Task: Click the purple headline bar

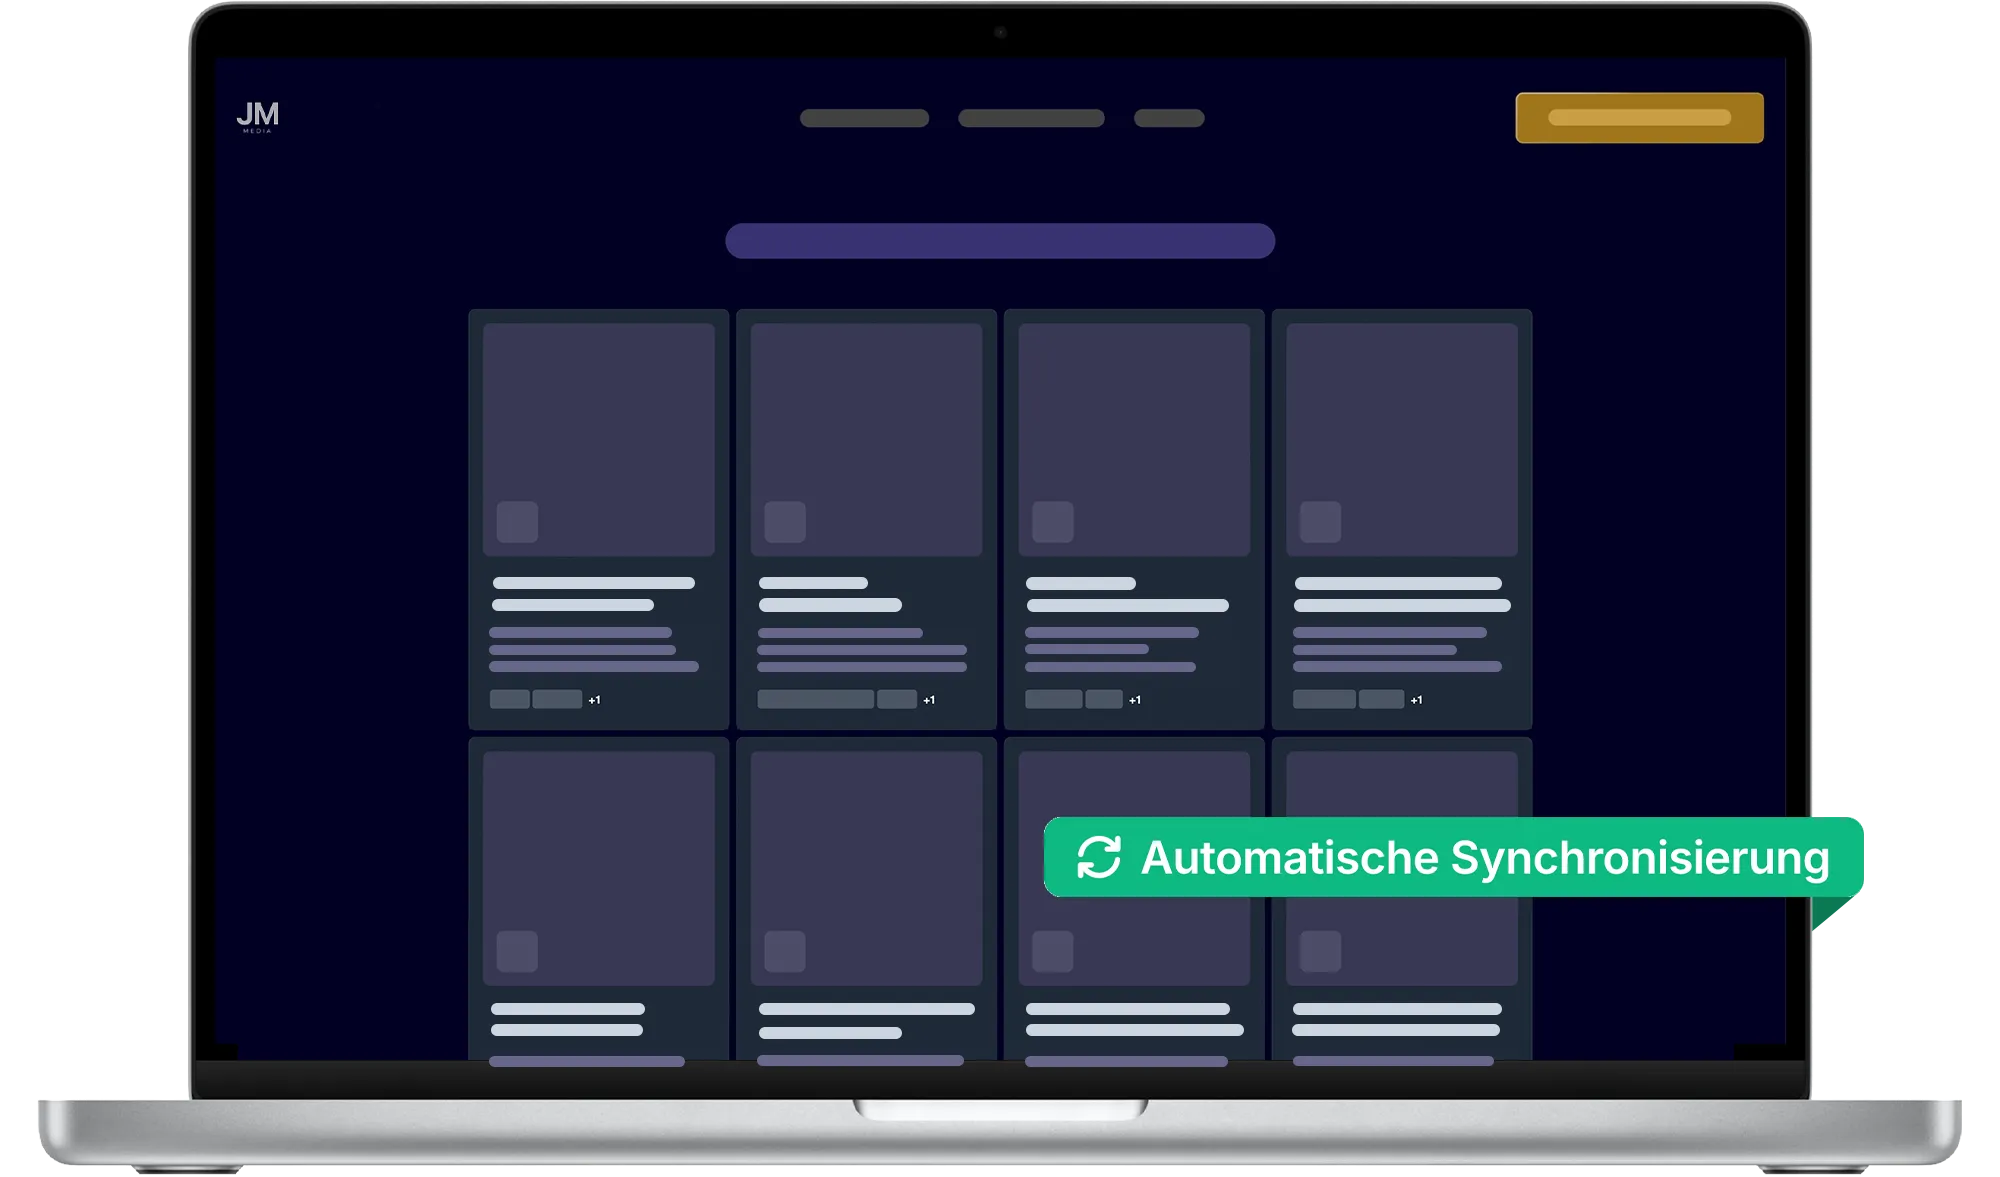Action: pyautogui.click(x=1000, y=241)
